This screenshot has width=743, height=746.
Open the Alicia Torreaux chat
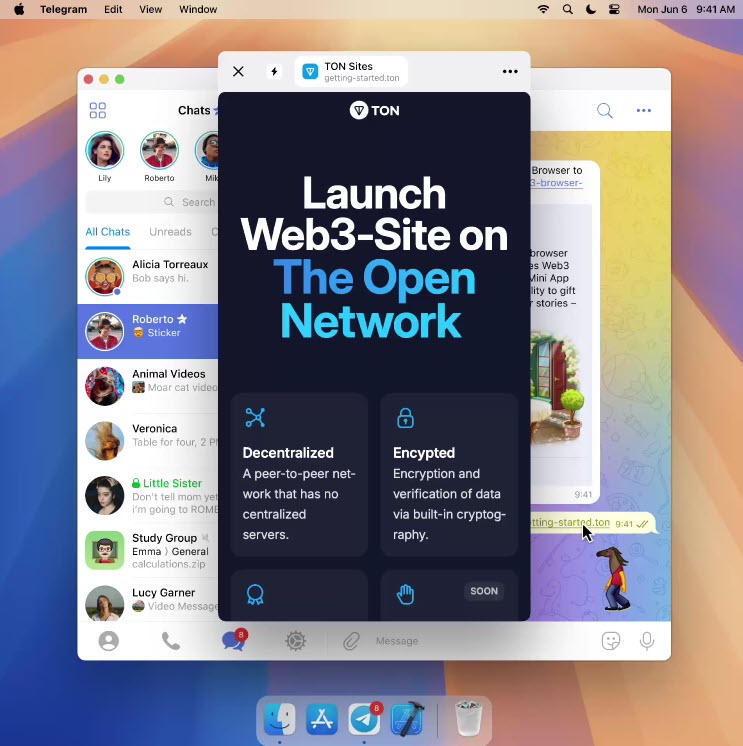[148, 276]
